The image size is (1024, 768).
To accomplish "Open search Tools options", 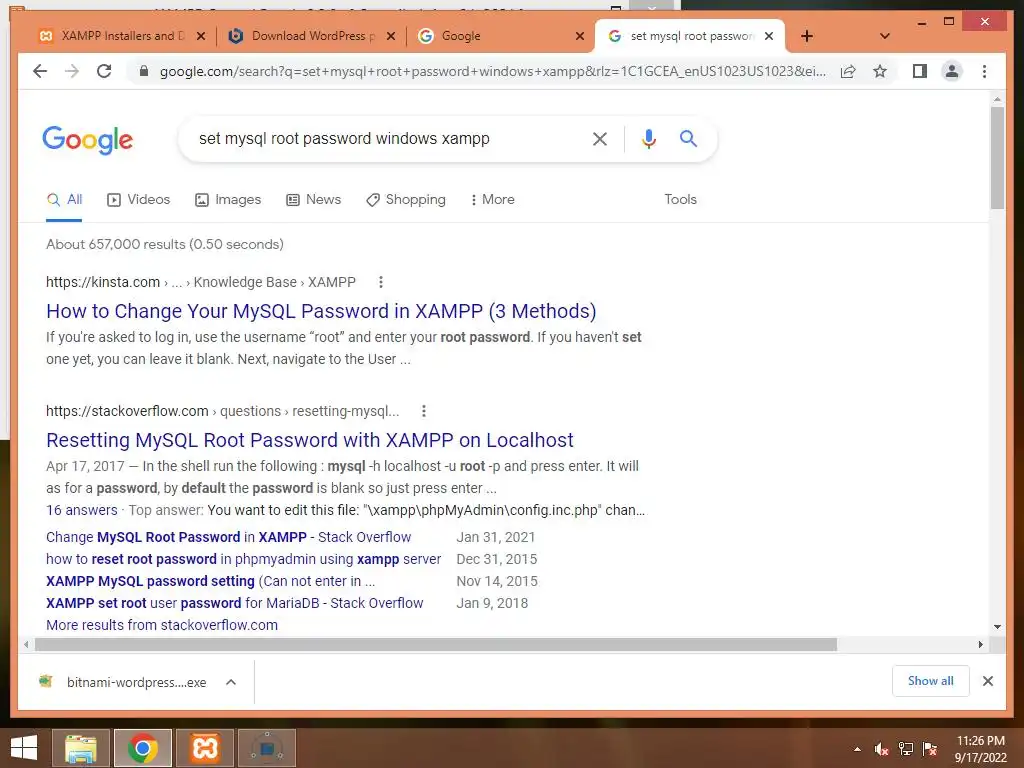I will pyautogui.click(x=680, y=199).
